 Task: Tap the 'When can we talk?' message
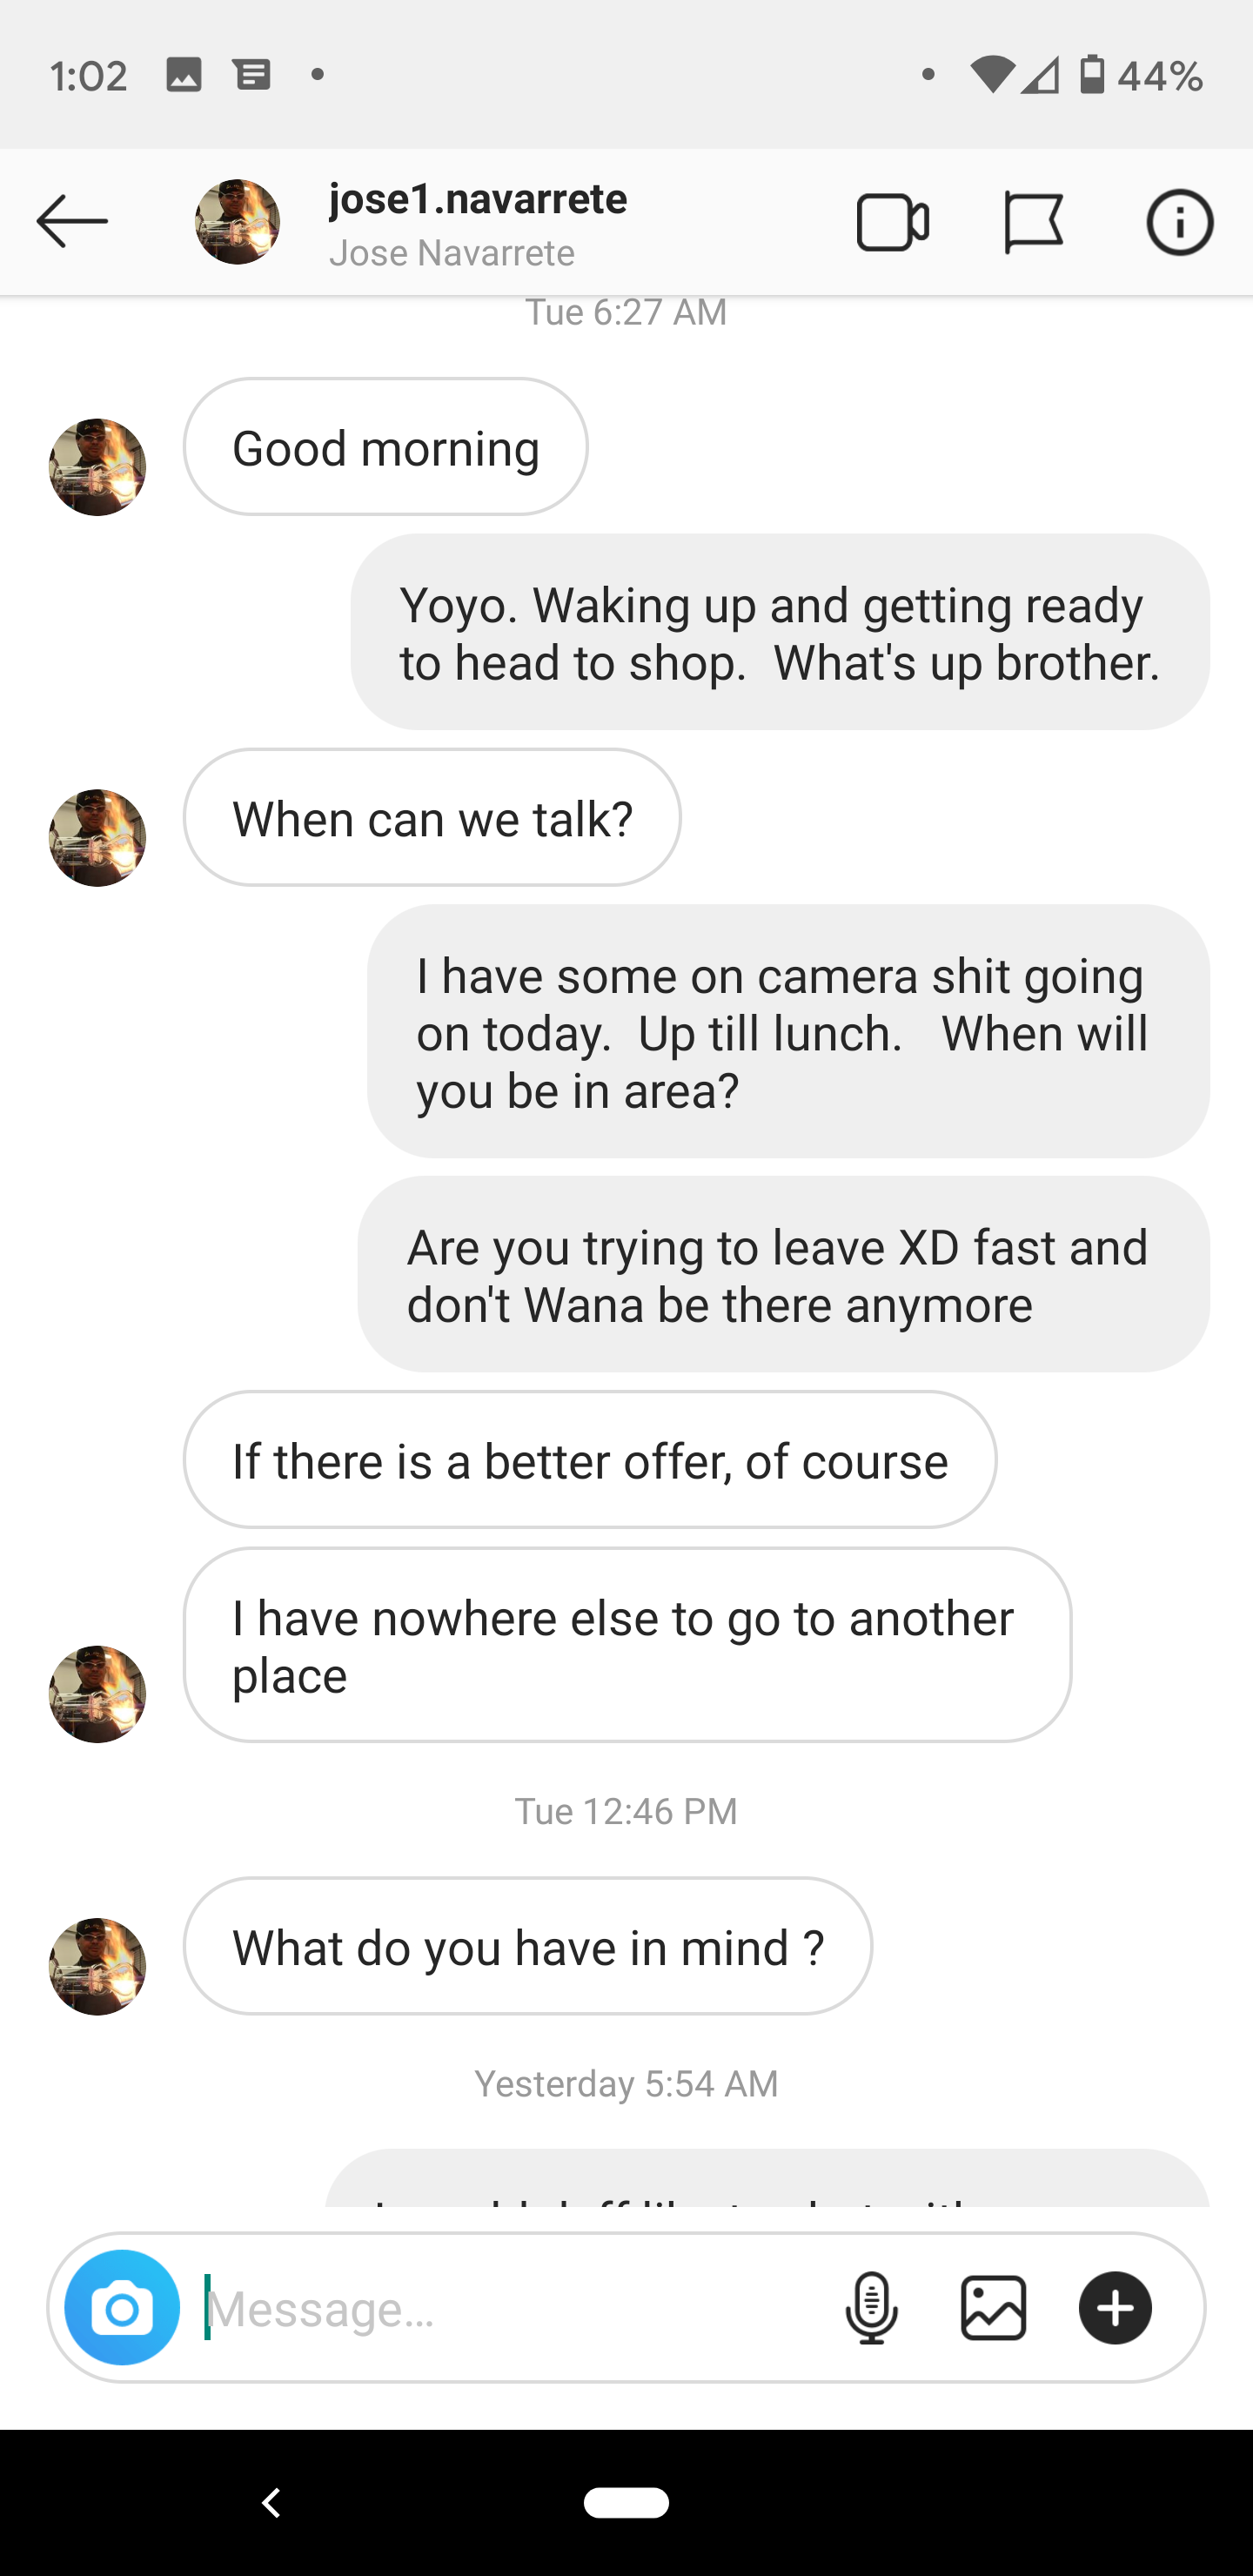pos(432,818)
